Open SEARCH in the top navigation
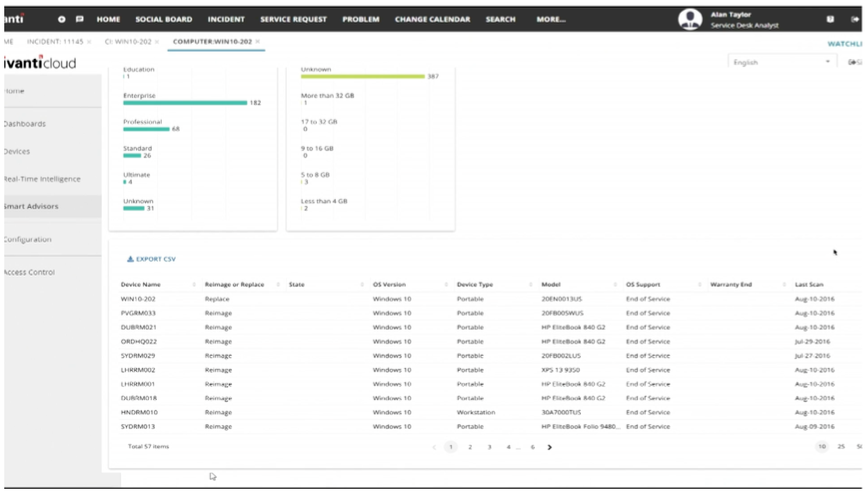867x499 pixels. tap(500, 19)
